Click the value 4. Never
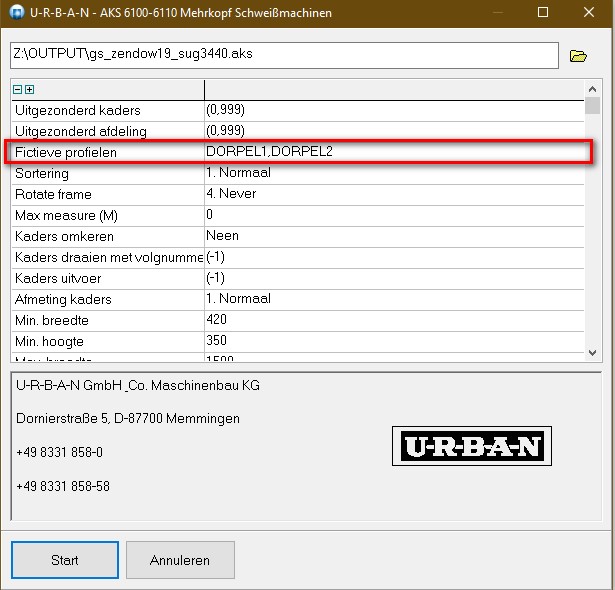 (231, 193)
